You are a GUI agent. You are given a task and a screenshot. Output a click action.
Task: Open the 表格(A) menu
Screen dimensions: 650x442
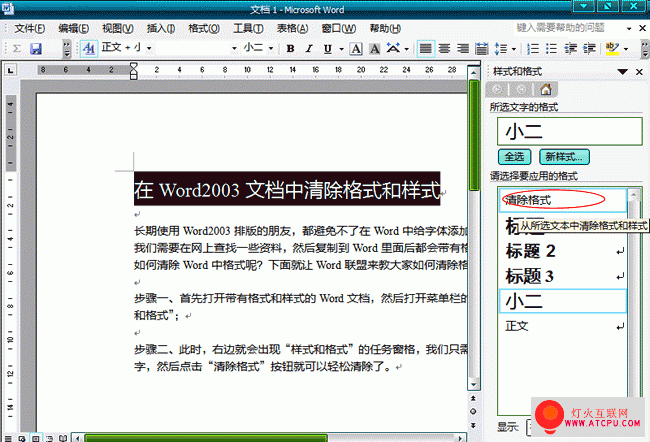pyautogui.click(x=292, y=28)
